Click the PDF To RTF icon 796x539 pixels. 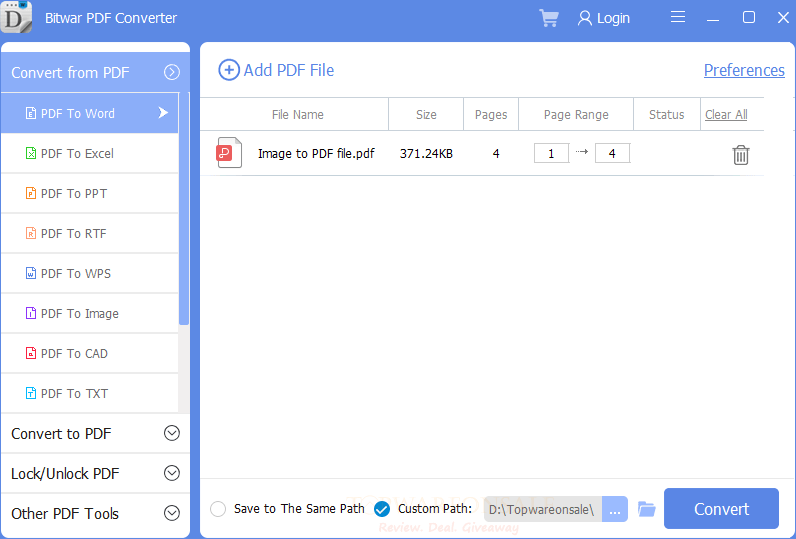coord(31,233)
